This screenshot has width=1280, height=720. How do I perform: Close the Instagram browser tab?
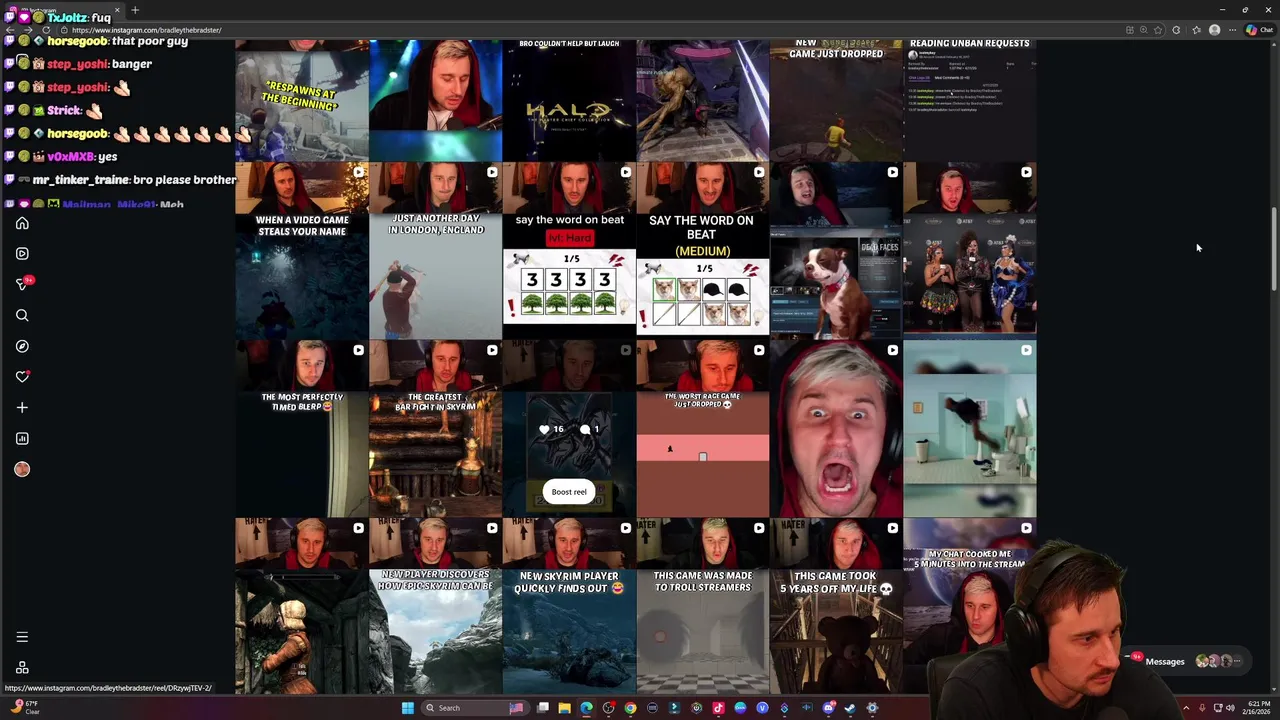(x=117, y=10)
